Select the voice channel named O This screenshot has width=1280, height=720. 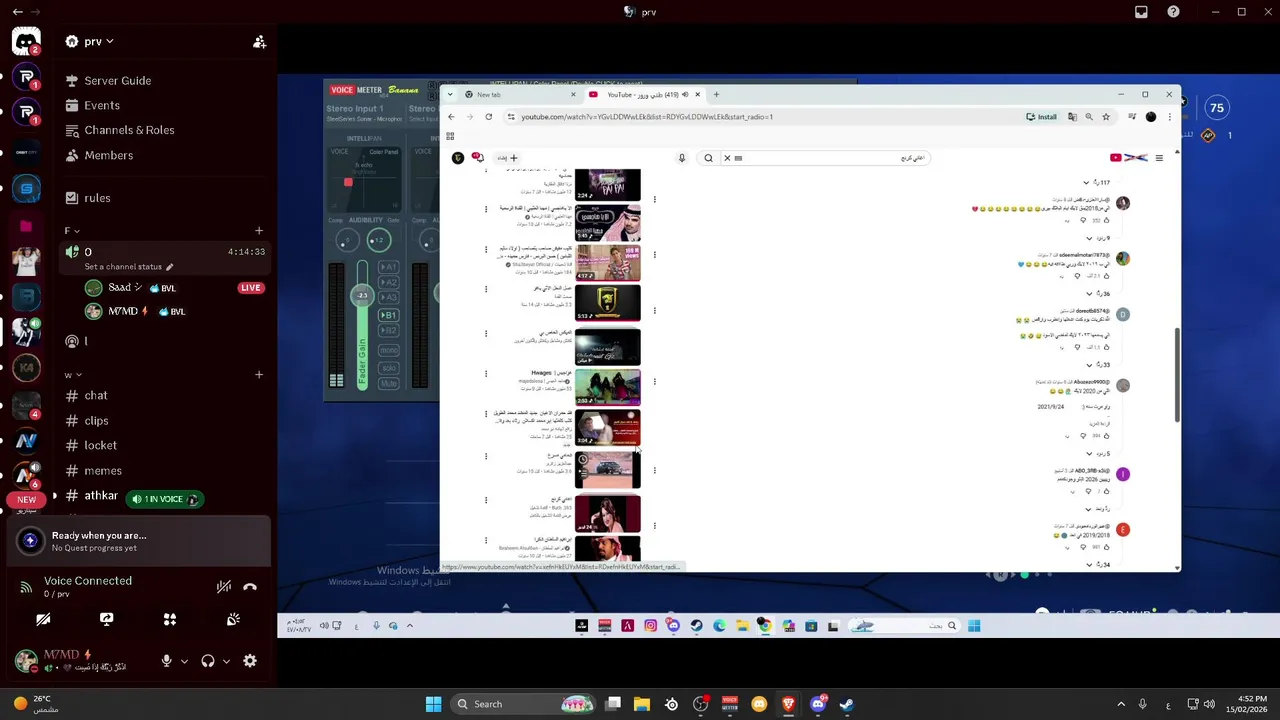coord(164,252)
